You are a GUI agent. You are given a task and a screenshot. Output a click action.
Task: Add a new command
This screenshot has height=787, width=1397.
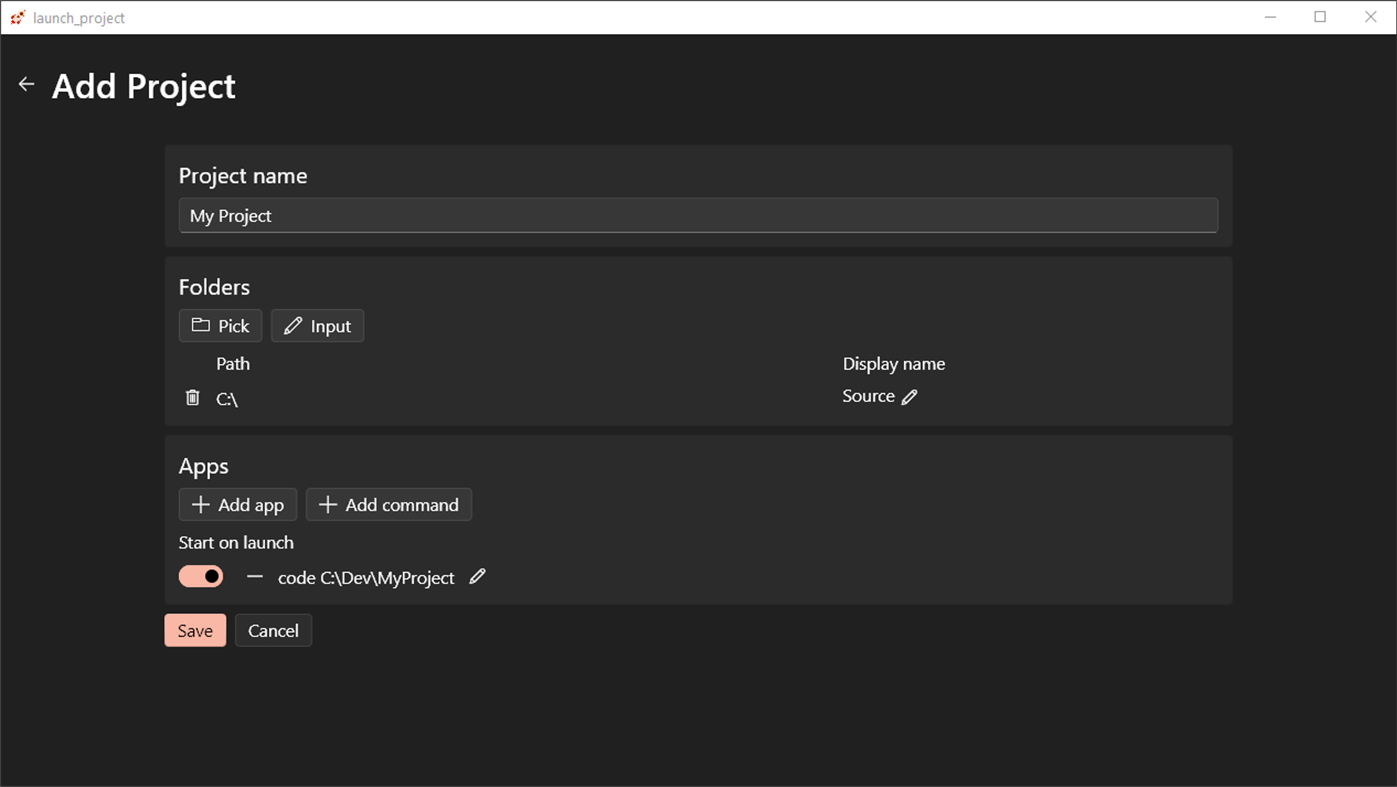pyautogui.click(x=389, y=505)
